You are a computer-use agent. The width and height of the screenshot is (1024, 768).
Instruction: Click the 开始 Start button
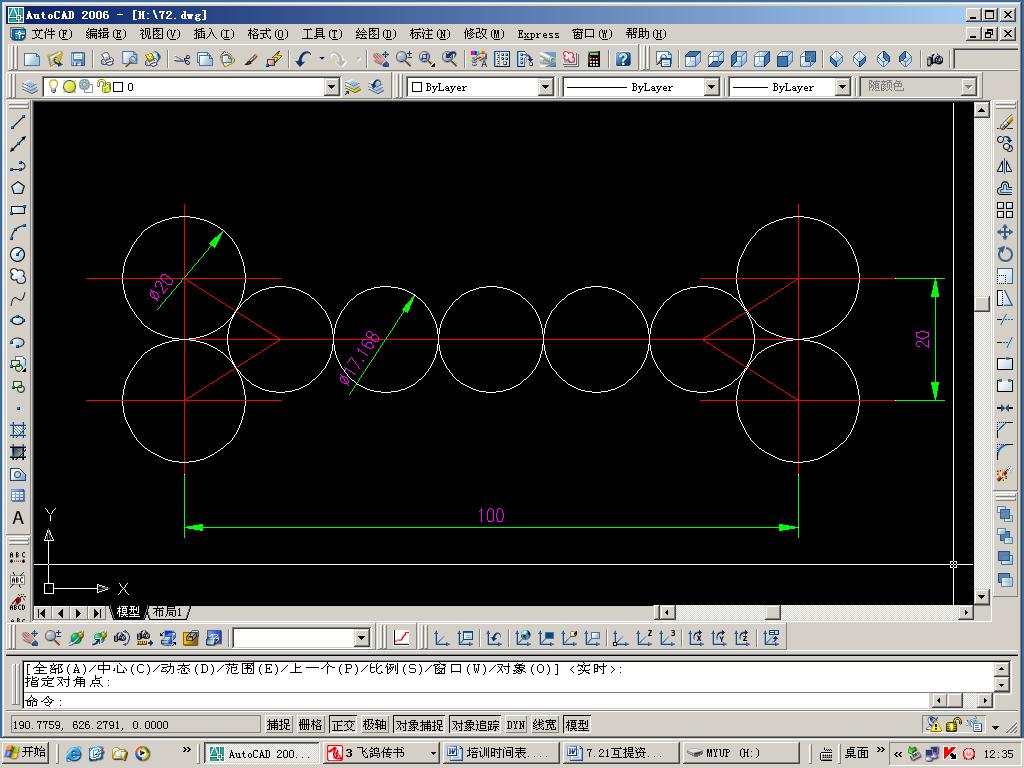(26, 753)
